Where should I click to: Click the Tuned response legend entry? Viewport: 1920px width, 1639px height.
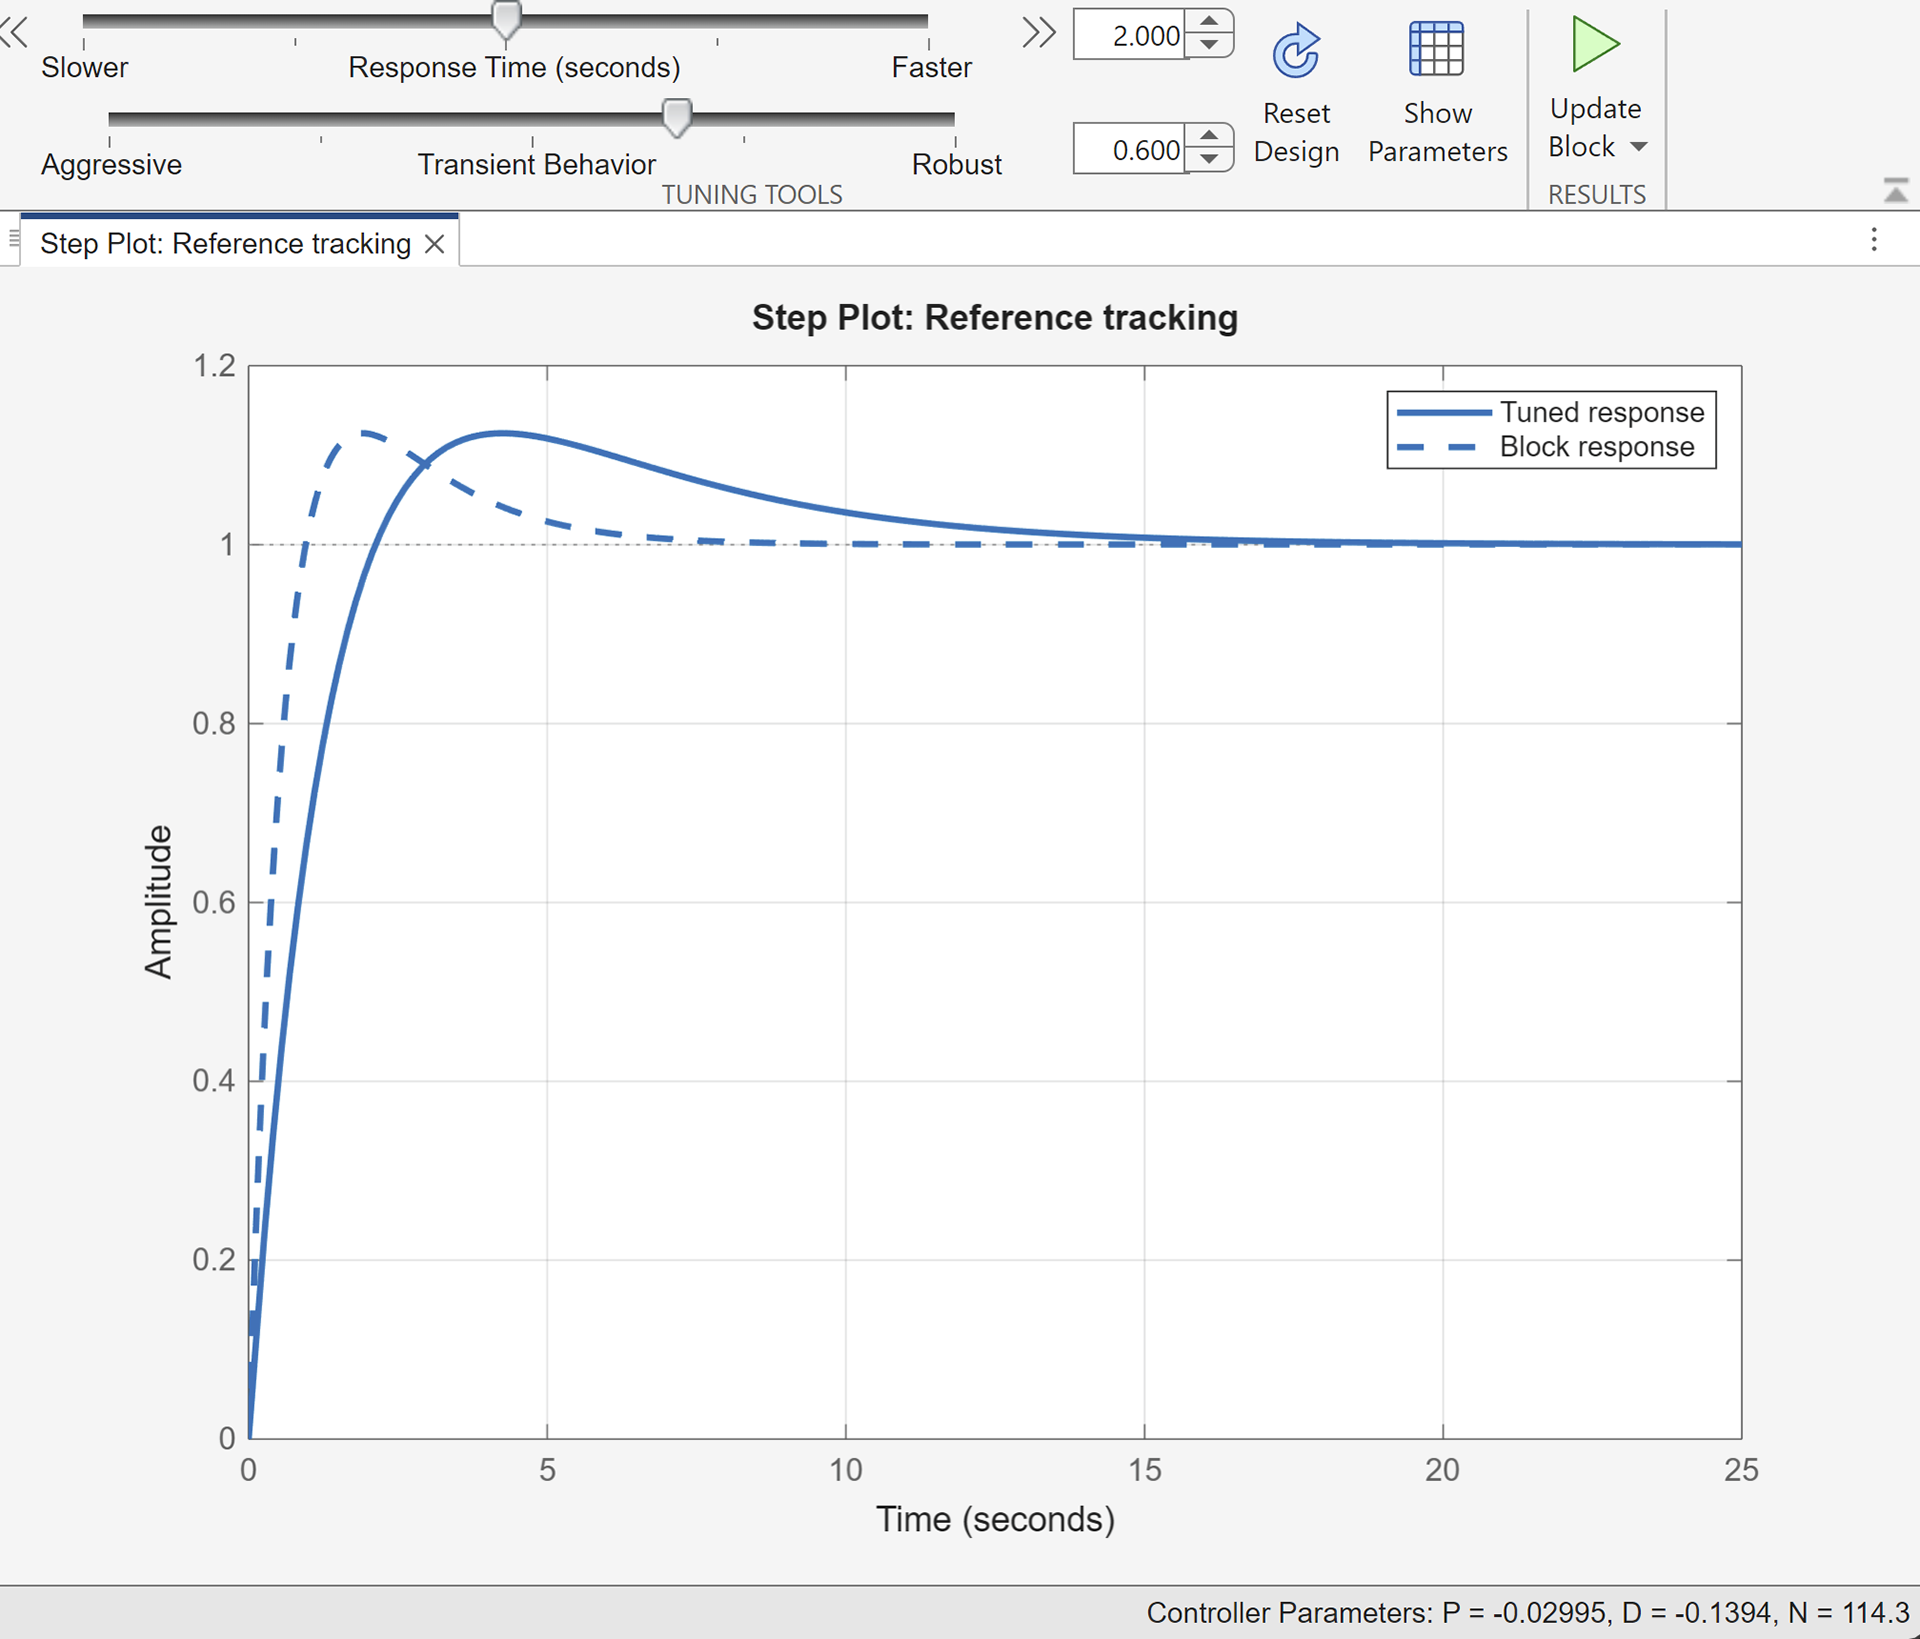[1550, 412]
